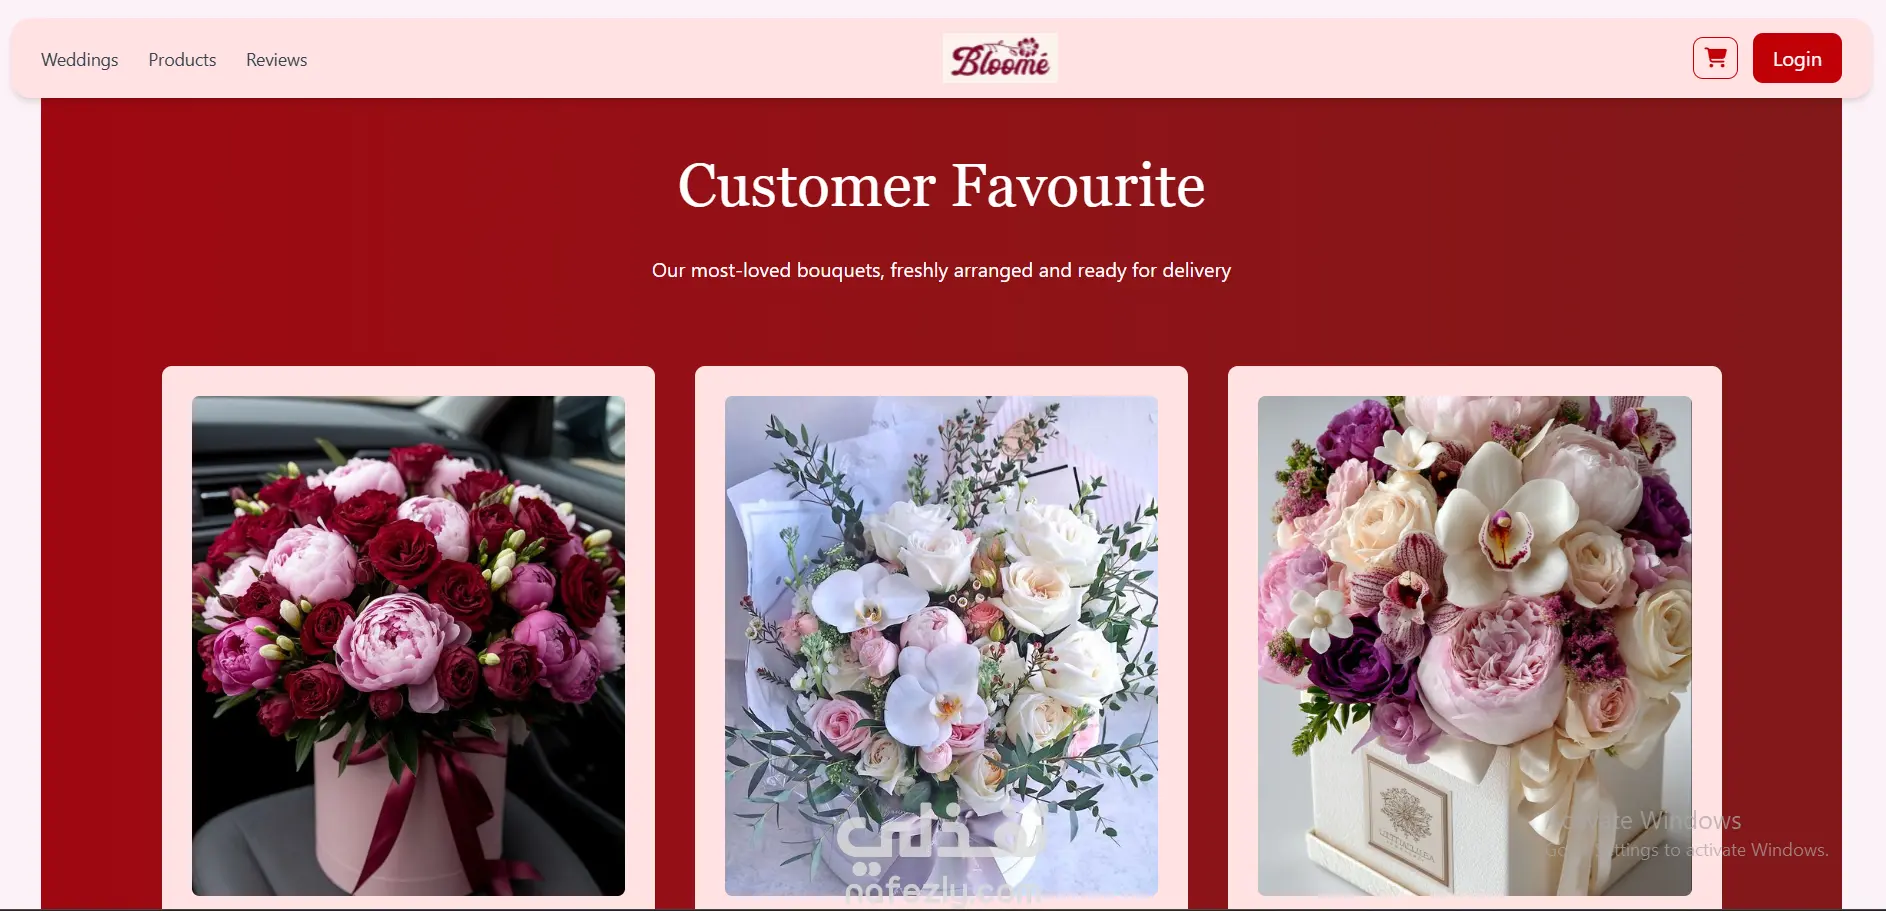Go to the Products section
The image size is (1886, 911).
tap(182, 60)
